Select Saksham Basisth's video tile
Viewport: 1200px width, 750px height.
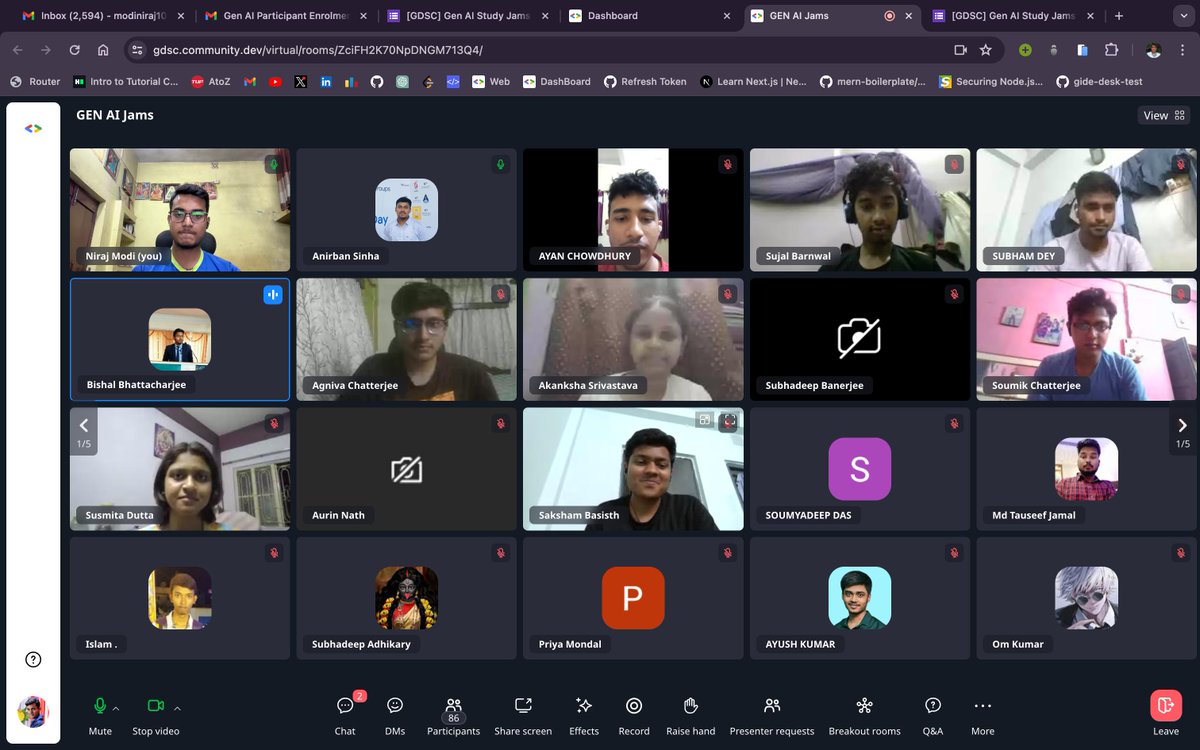tap(633, 468)
